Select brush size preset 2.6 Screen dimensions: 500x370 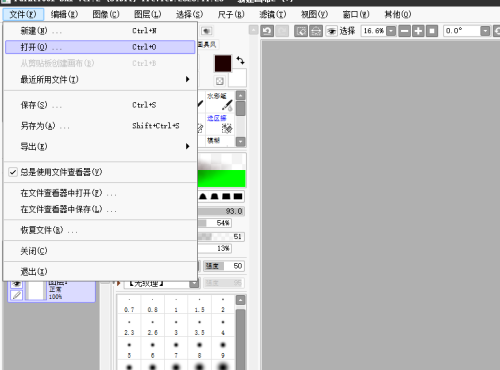[x=153, y=328]
